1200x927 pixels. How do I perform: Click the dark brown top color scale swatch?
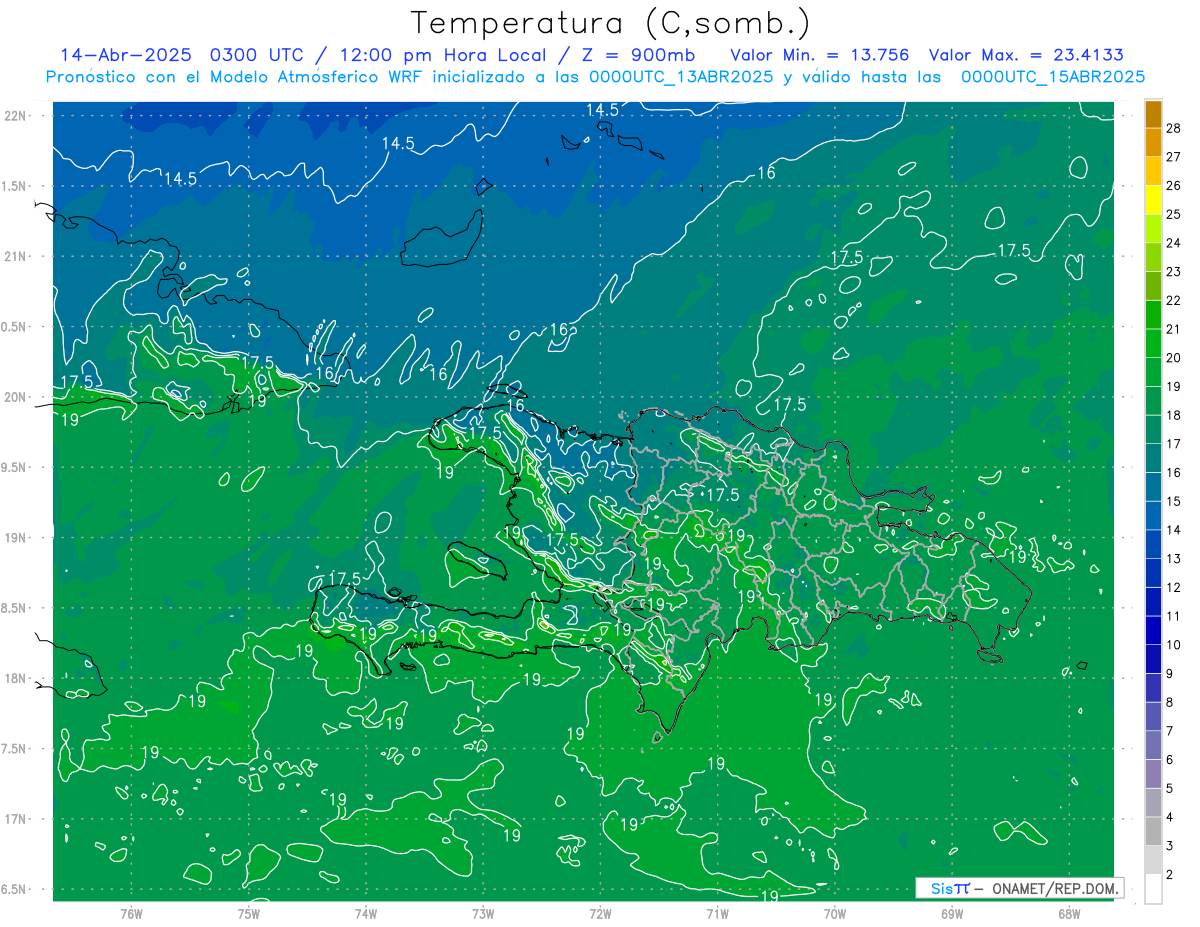[1154, 114]
